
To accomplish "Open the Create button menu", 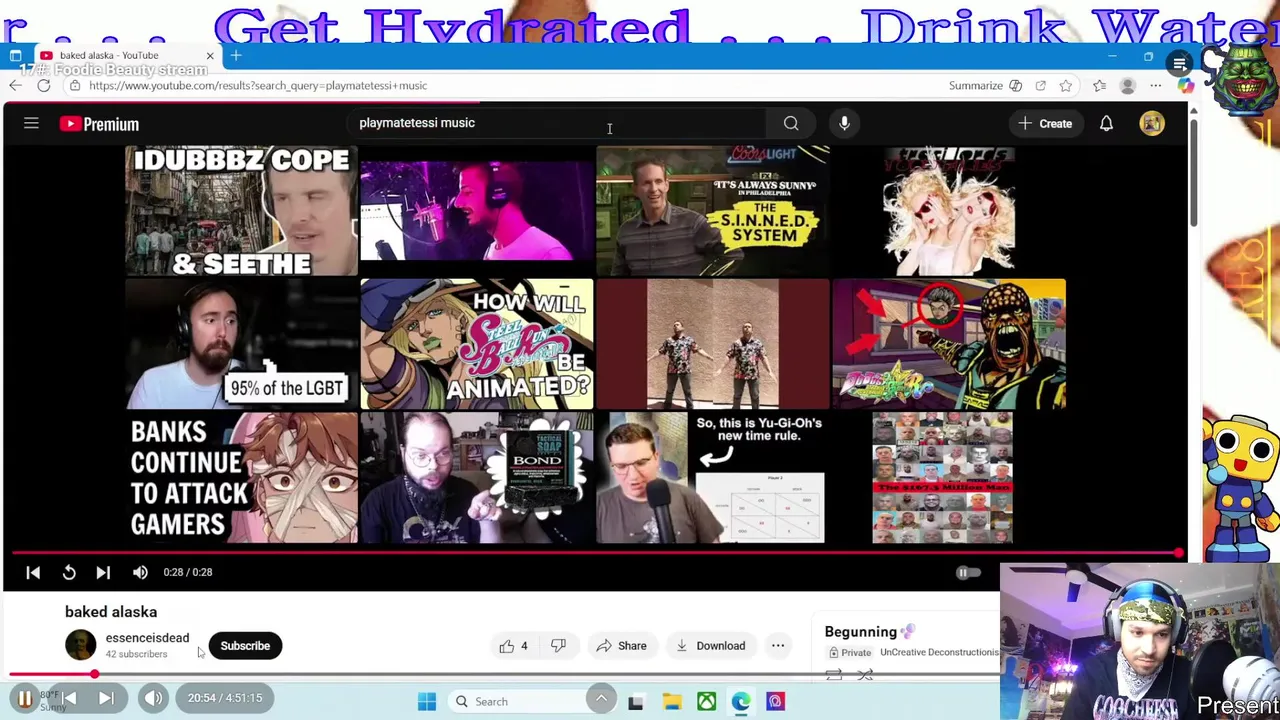I will pyautogui.click(x=1045, y=123).
